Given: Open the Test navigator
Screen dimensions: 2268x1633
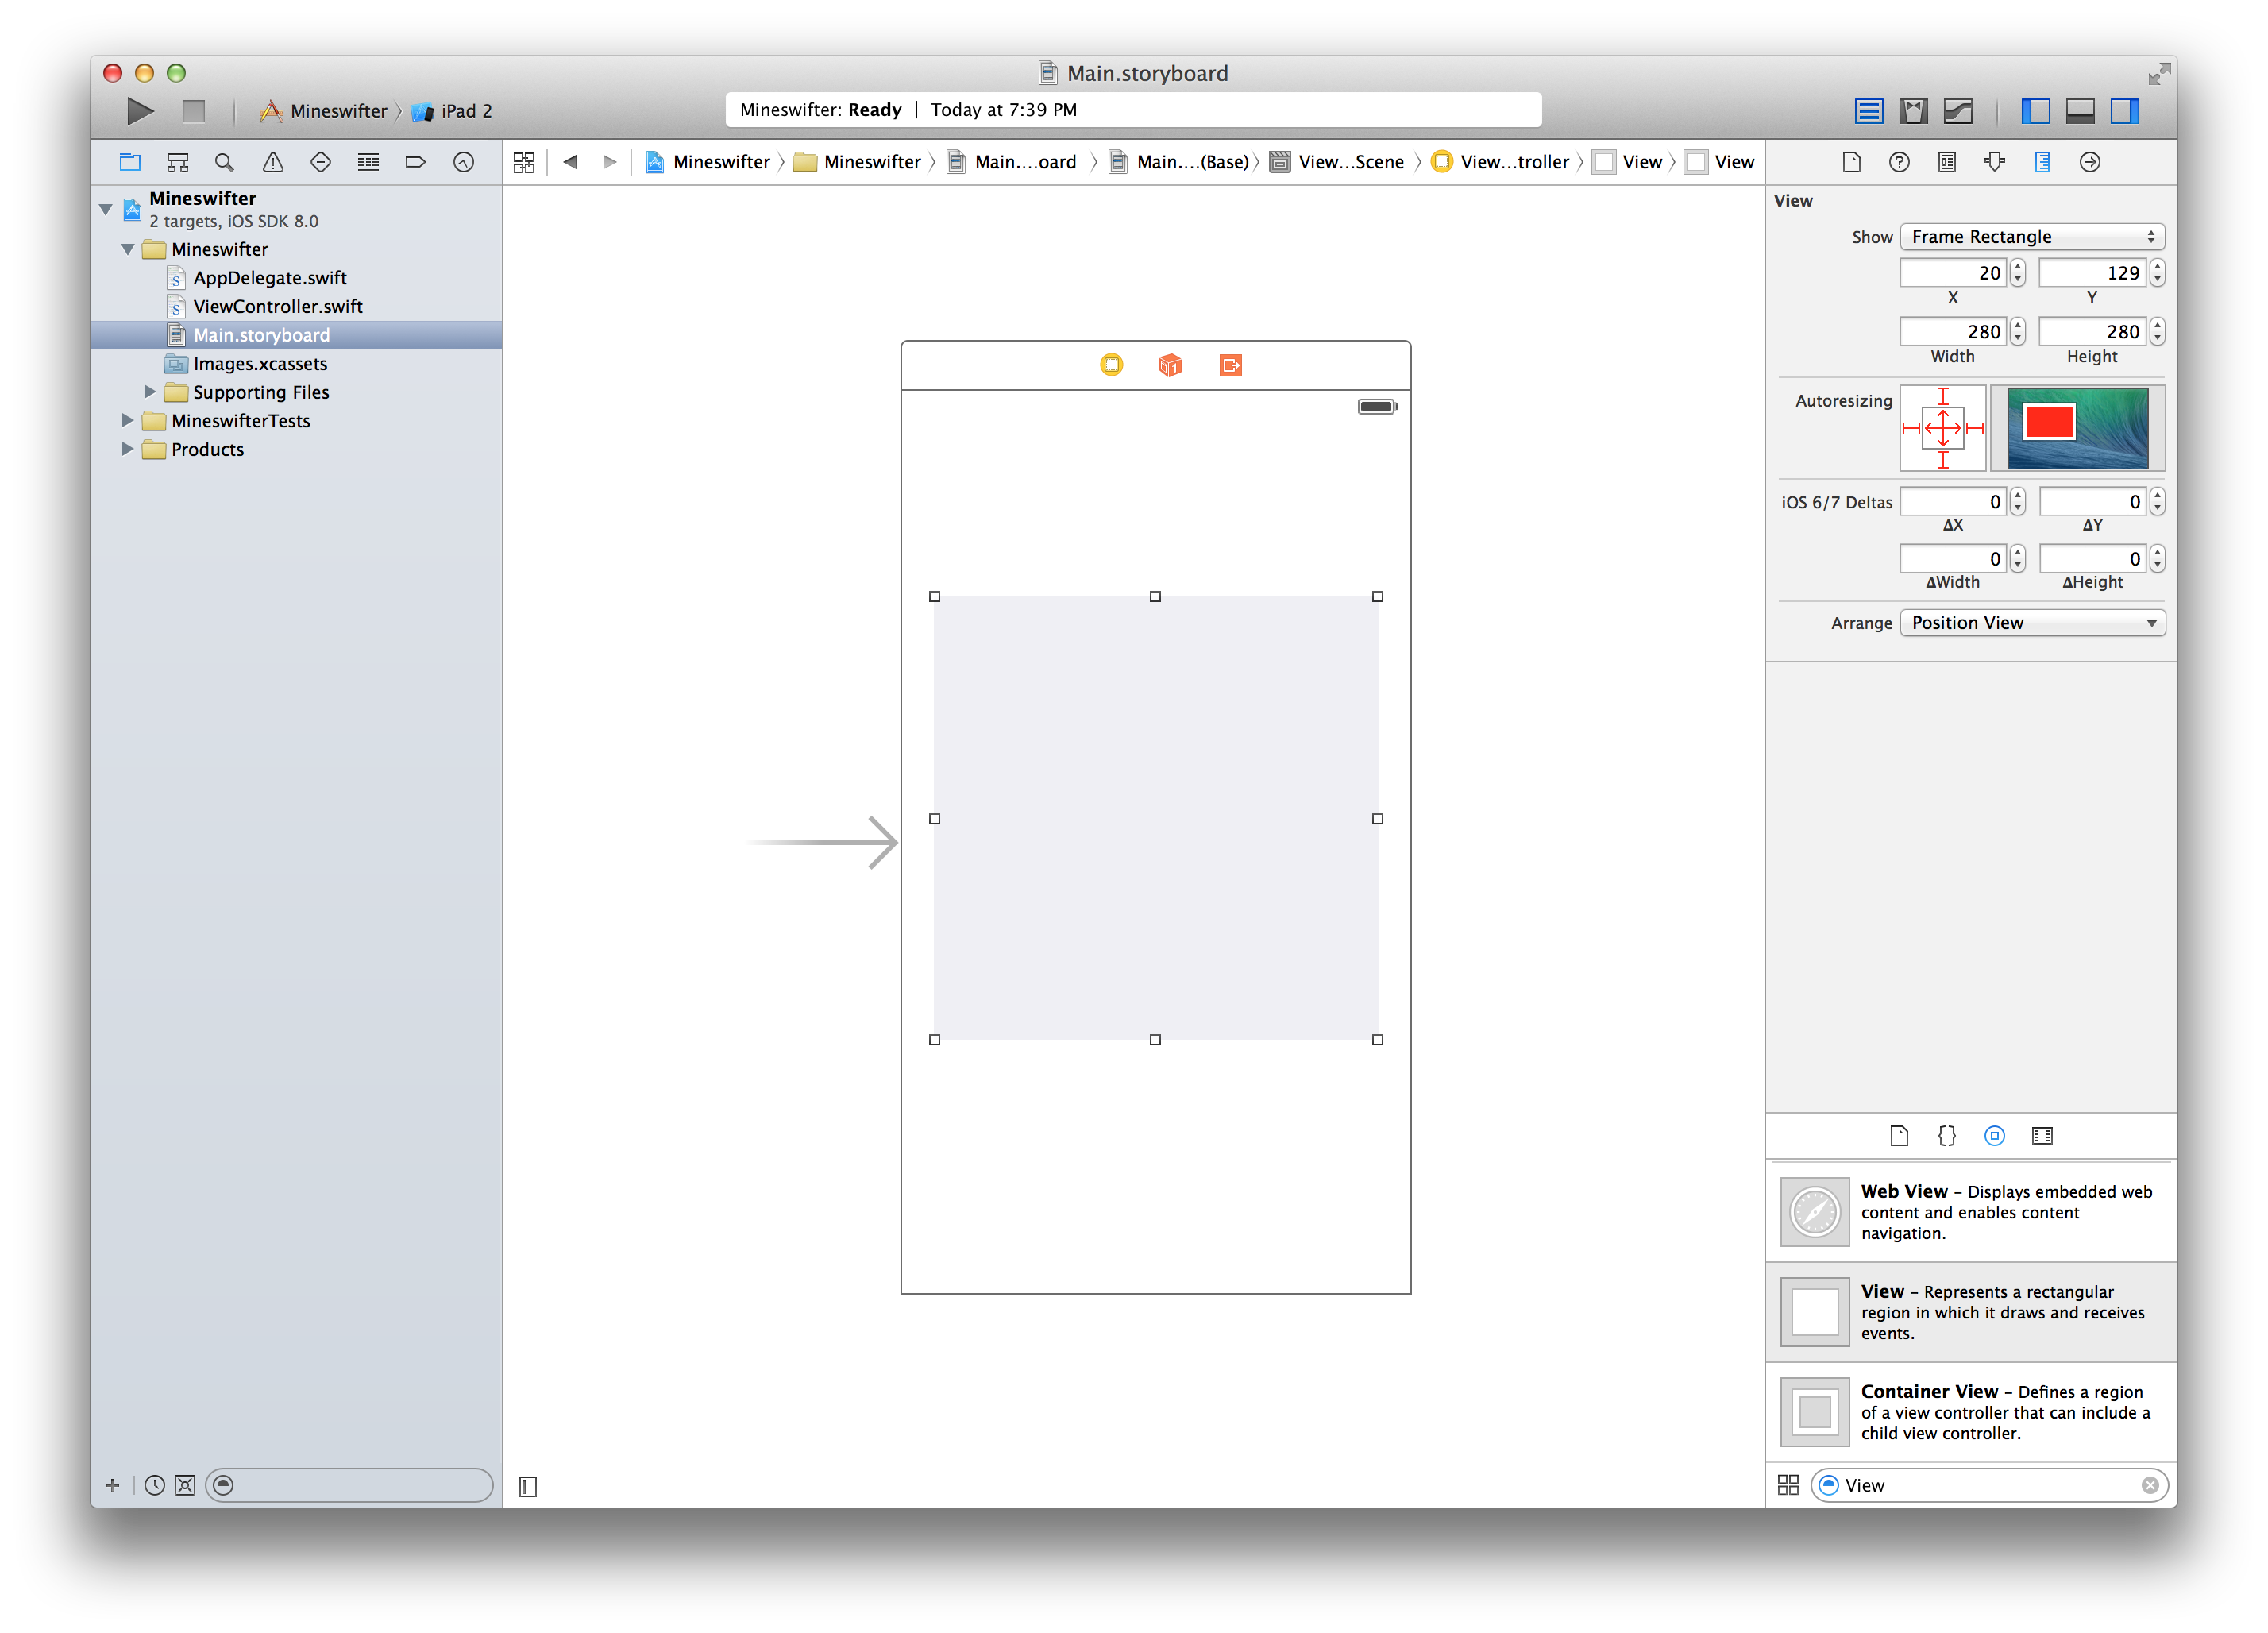Looking at the screenshot, I should point(320,162).
